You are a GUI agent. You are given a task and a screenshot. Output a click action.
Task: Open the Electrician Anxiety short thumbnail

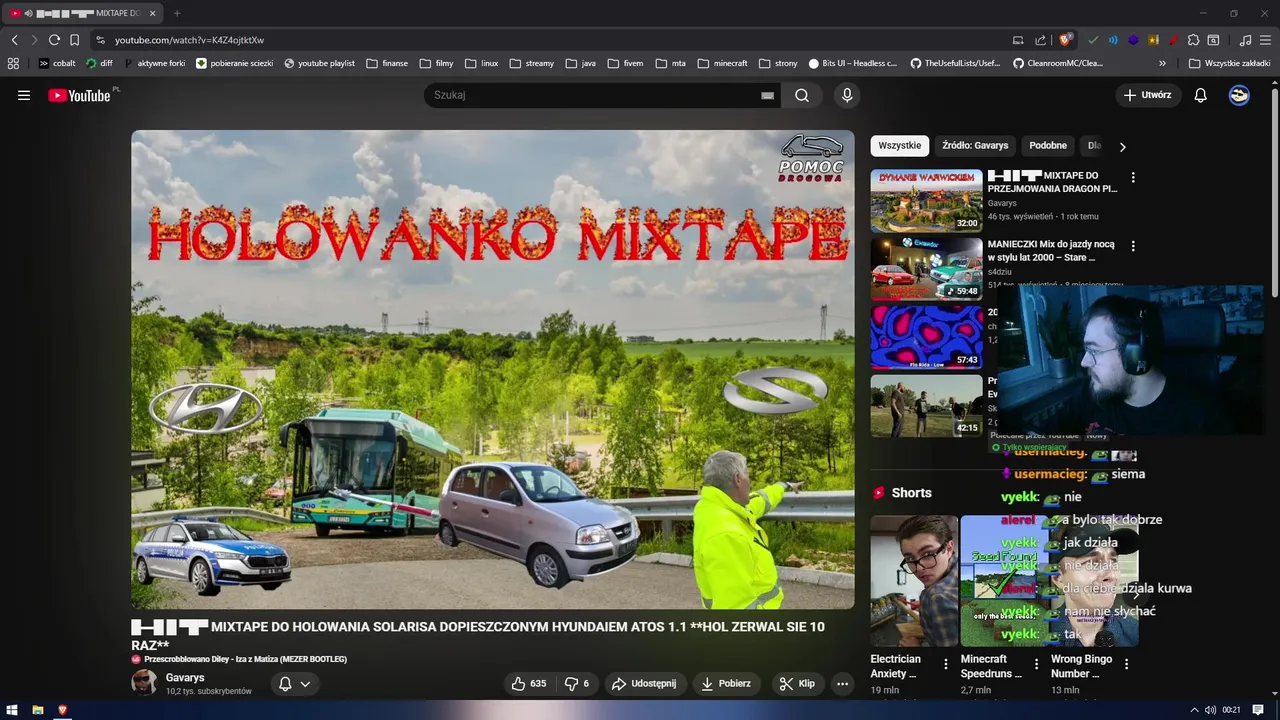coord(914,581)
